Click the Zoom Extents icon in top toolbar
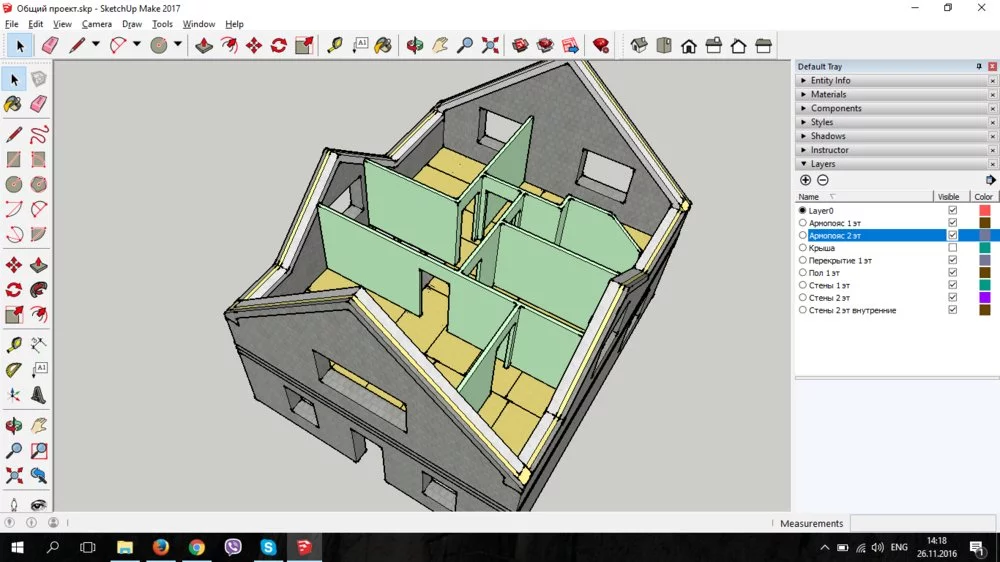 point(490,45)
